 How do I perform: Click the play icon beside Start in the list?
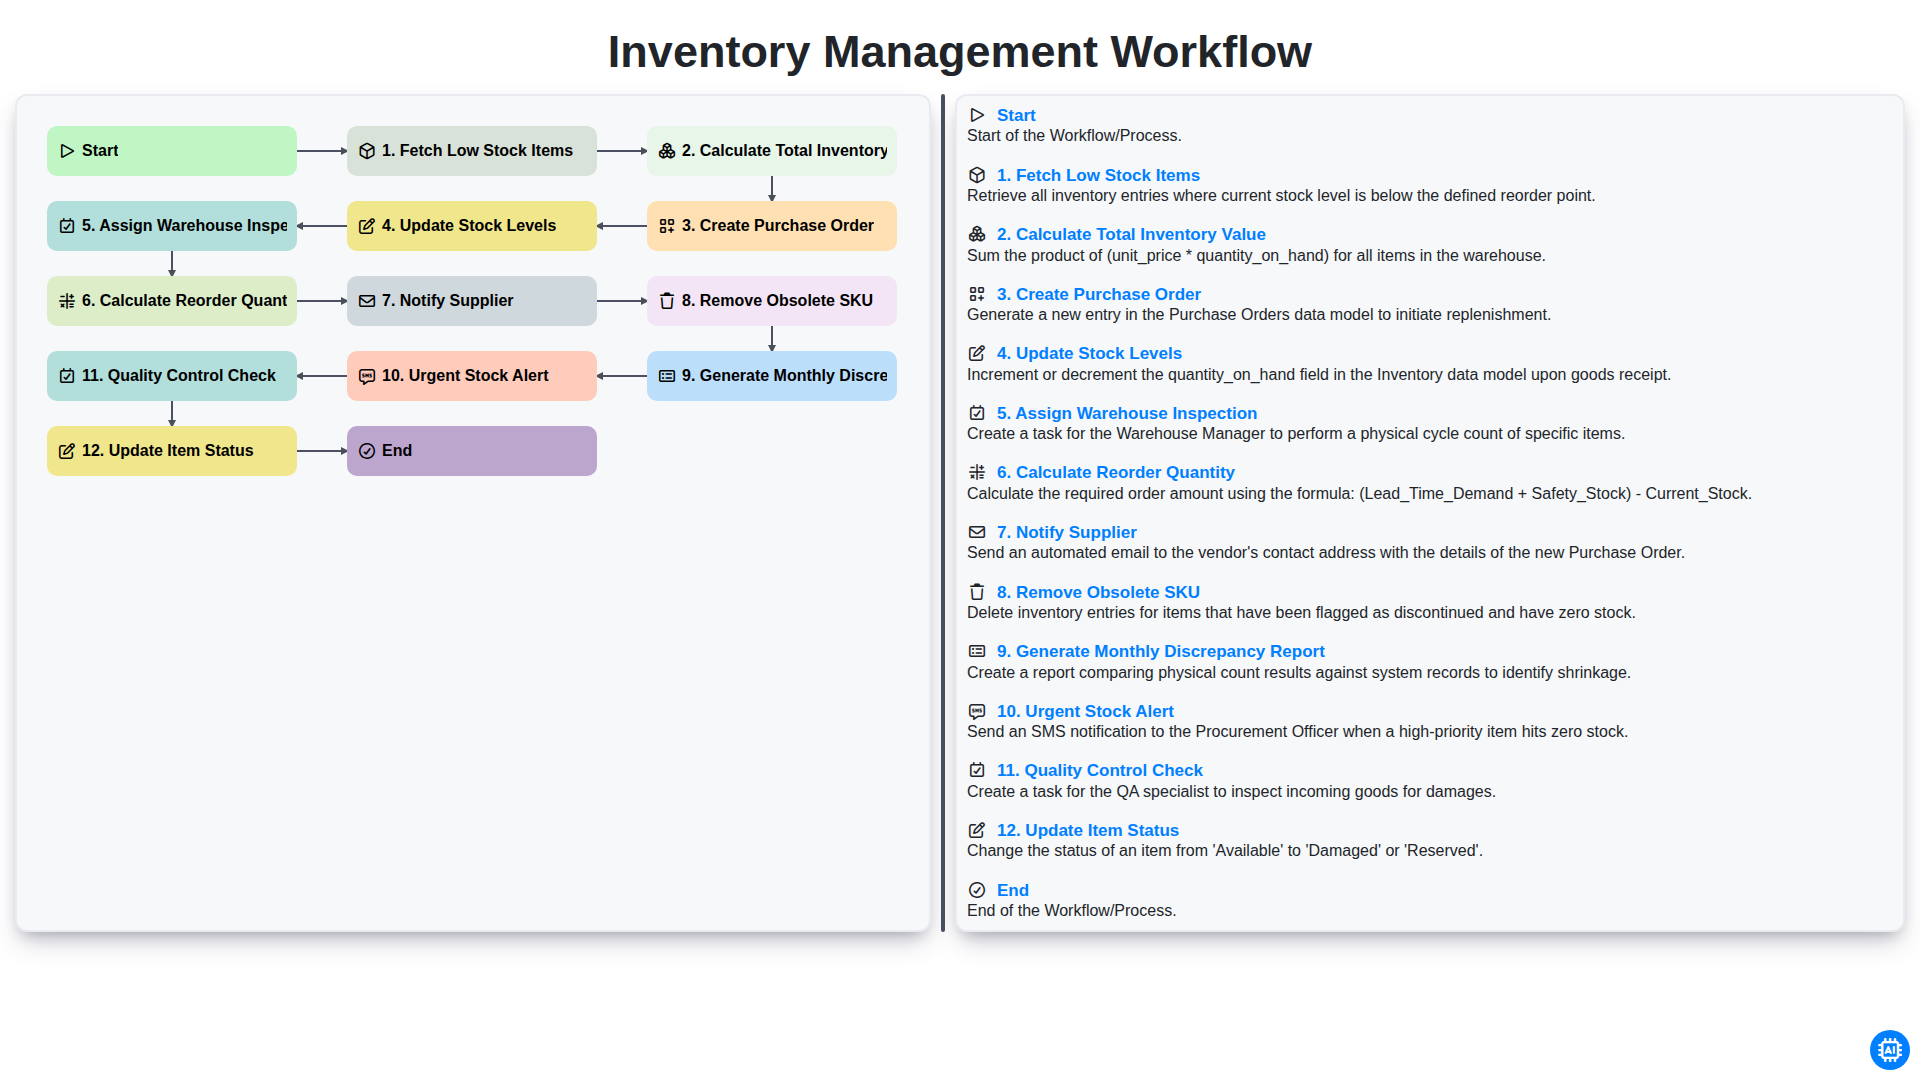(x=977, y=115)
